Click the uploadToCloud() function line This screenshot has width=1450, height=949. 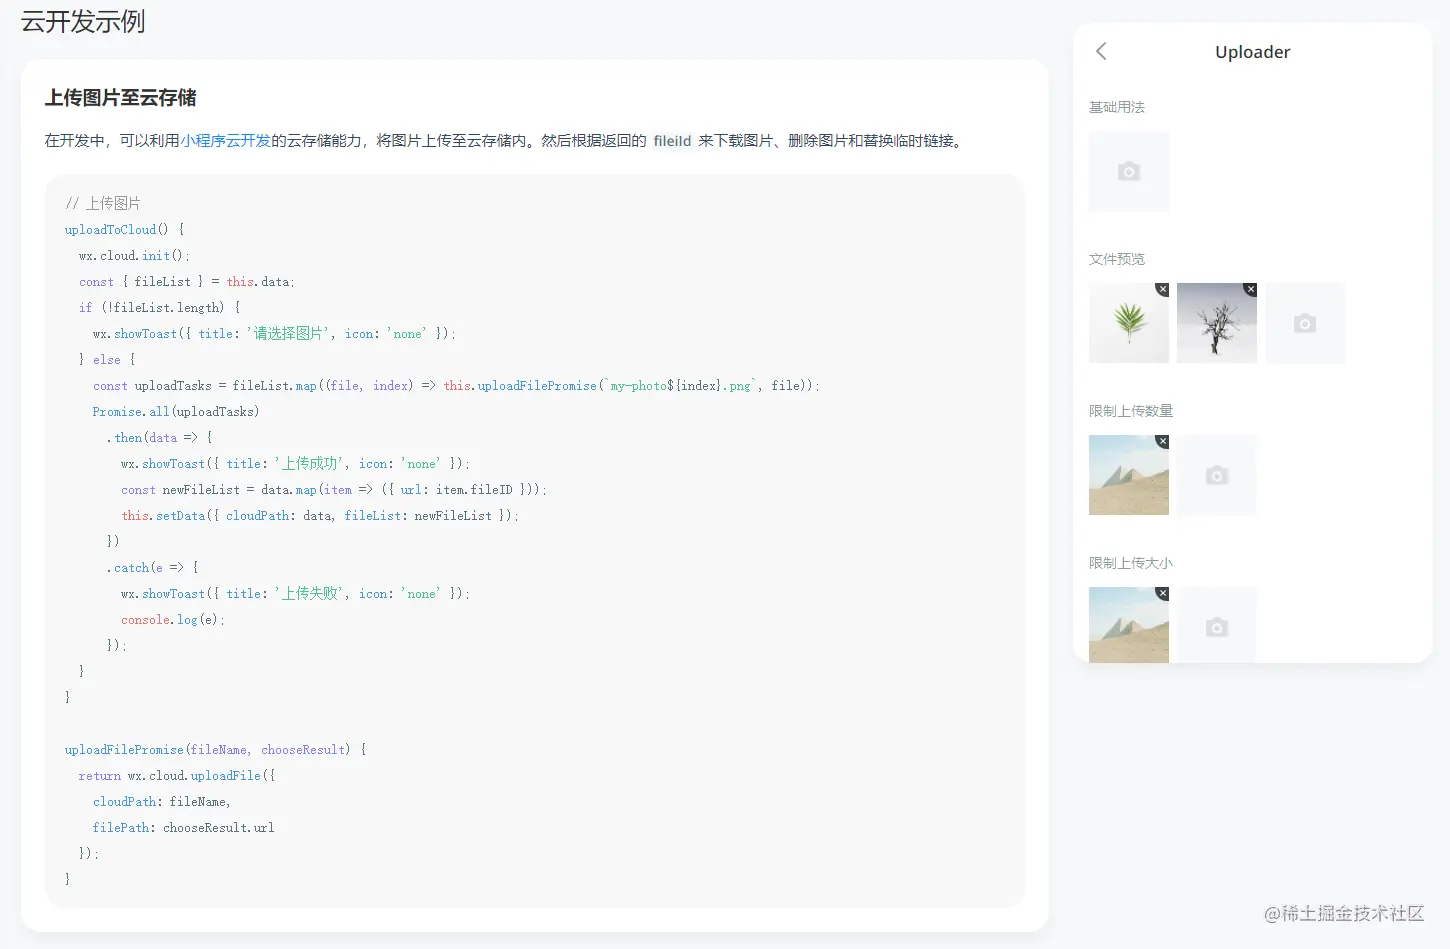(125, 229)
